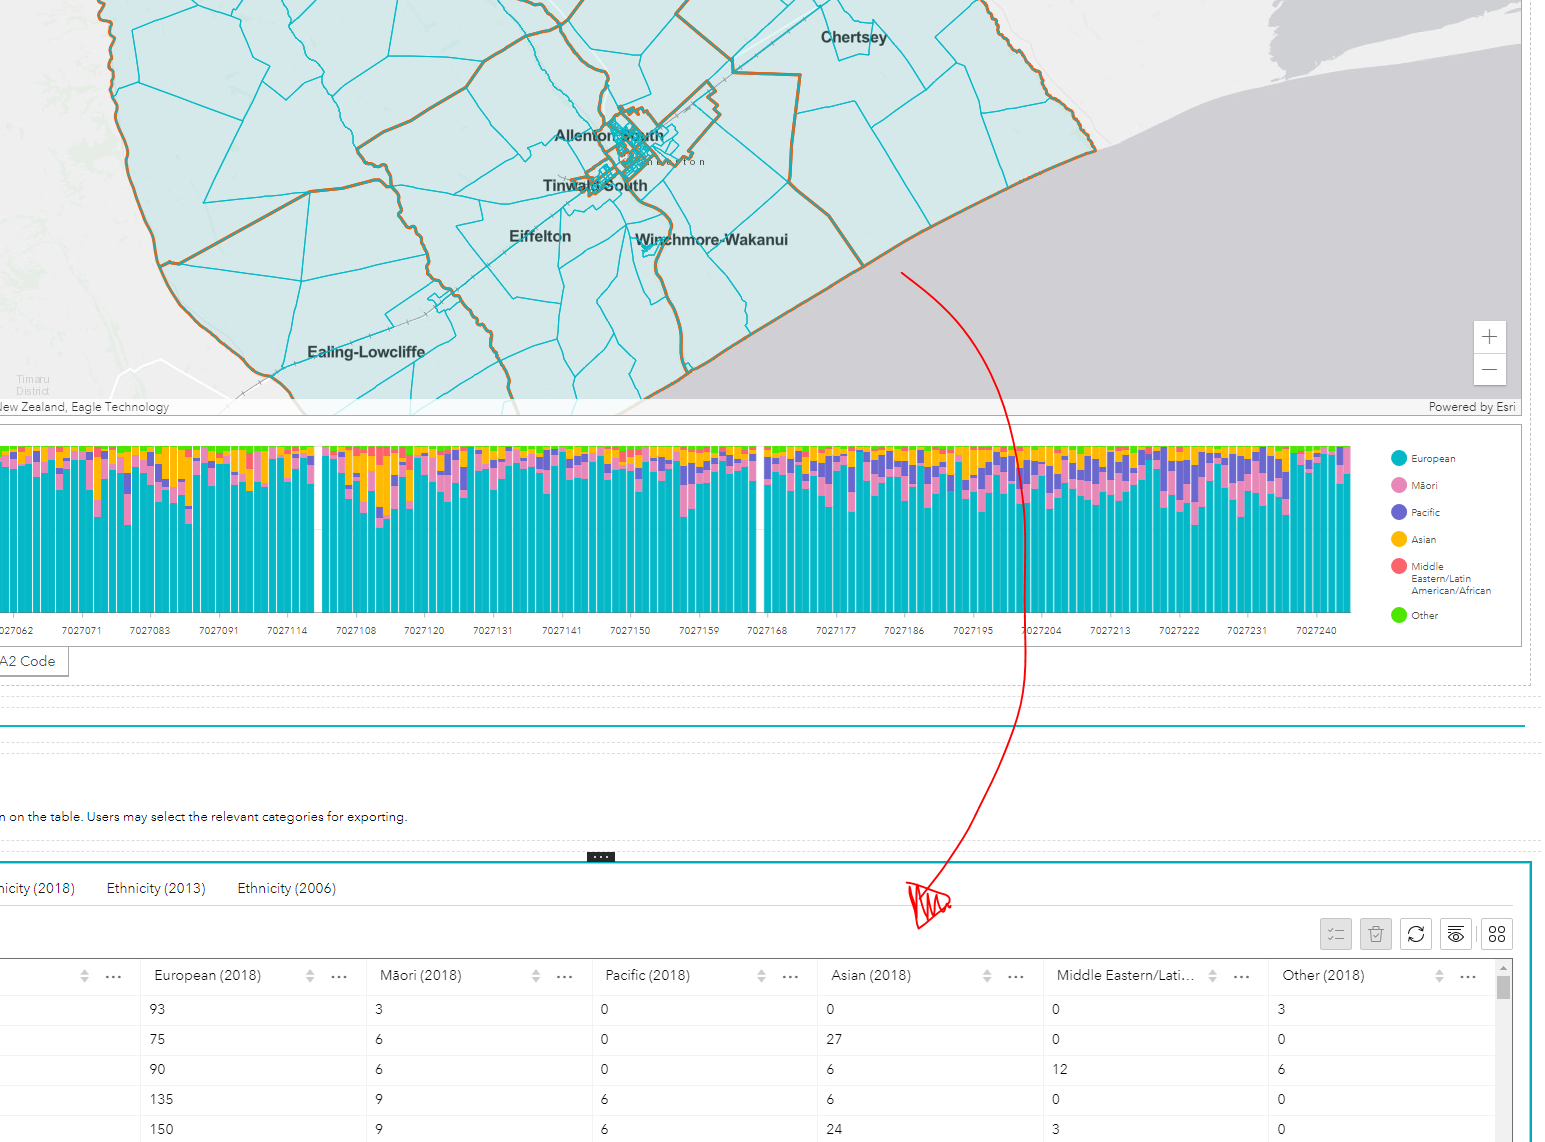Click the chart options ellipsis above the table
The height and width of the screenshot is (1142, 1545).
point(600,857)
